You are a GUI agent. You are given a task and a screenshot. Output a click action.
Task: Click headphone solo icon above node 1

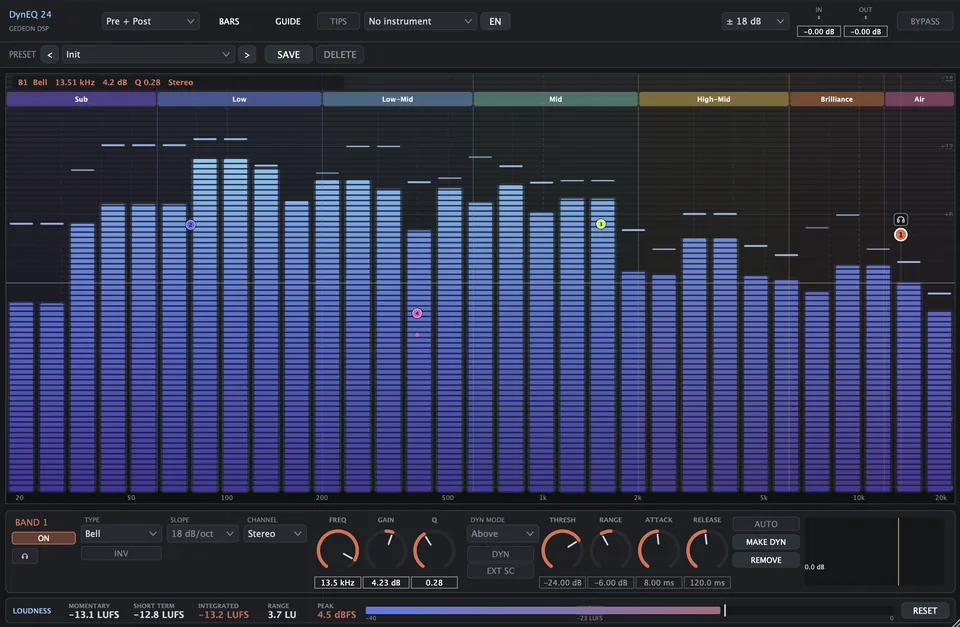pyautogui.click(x=900, y=219)
